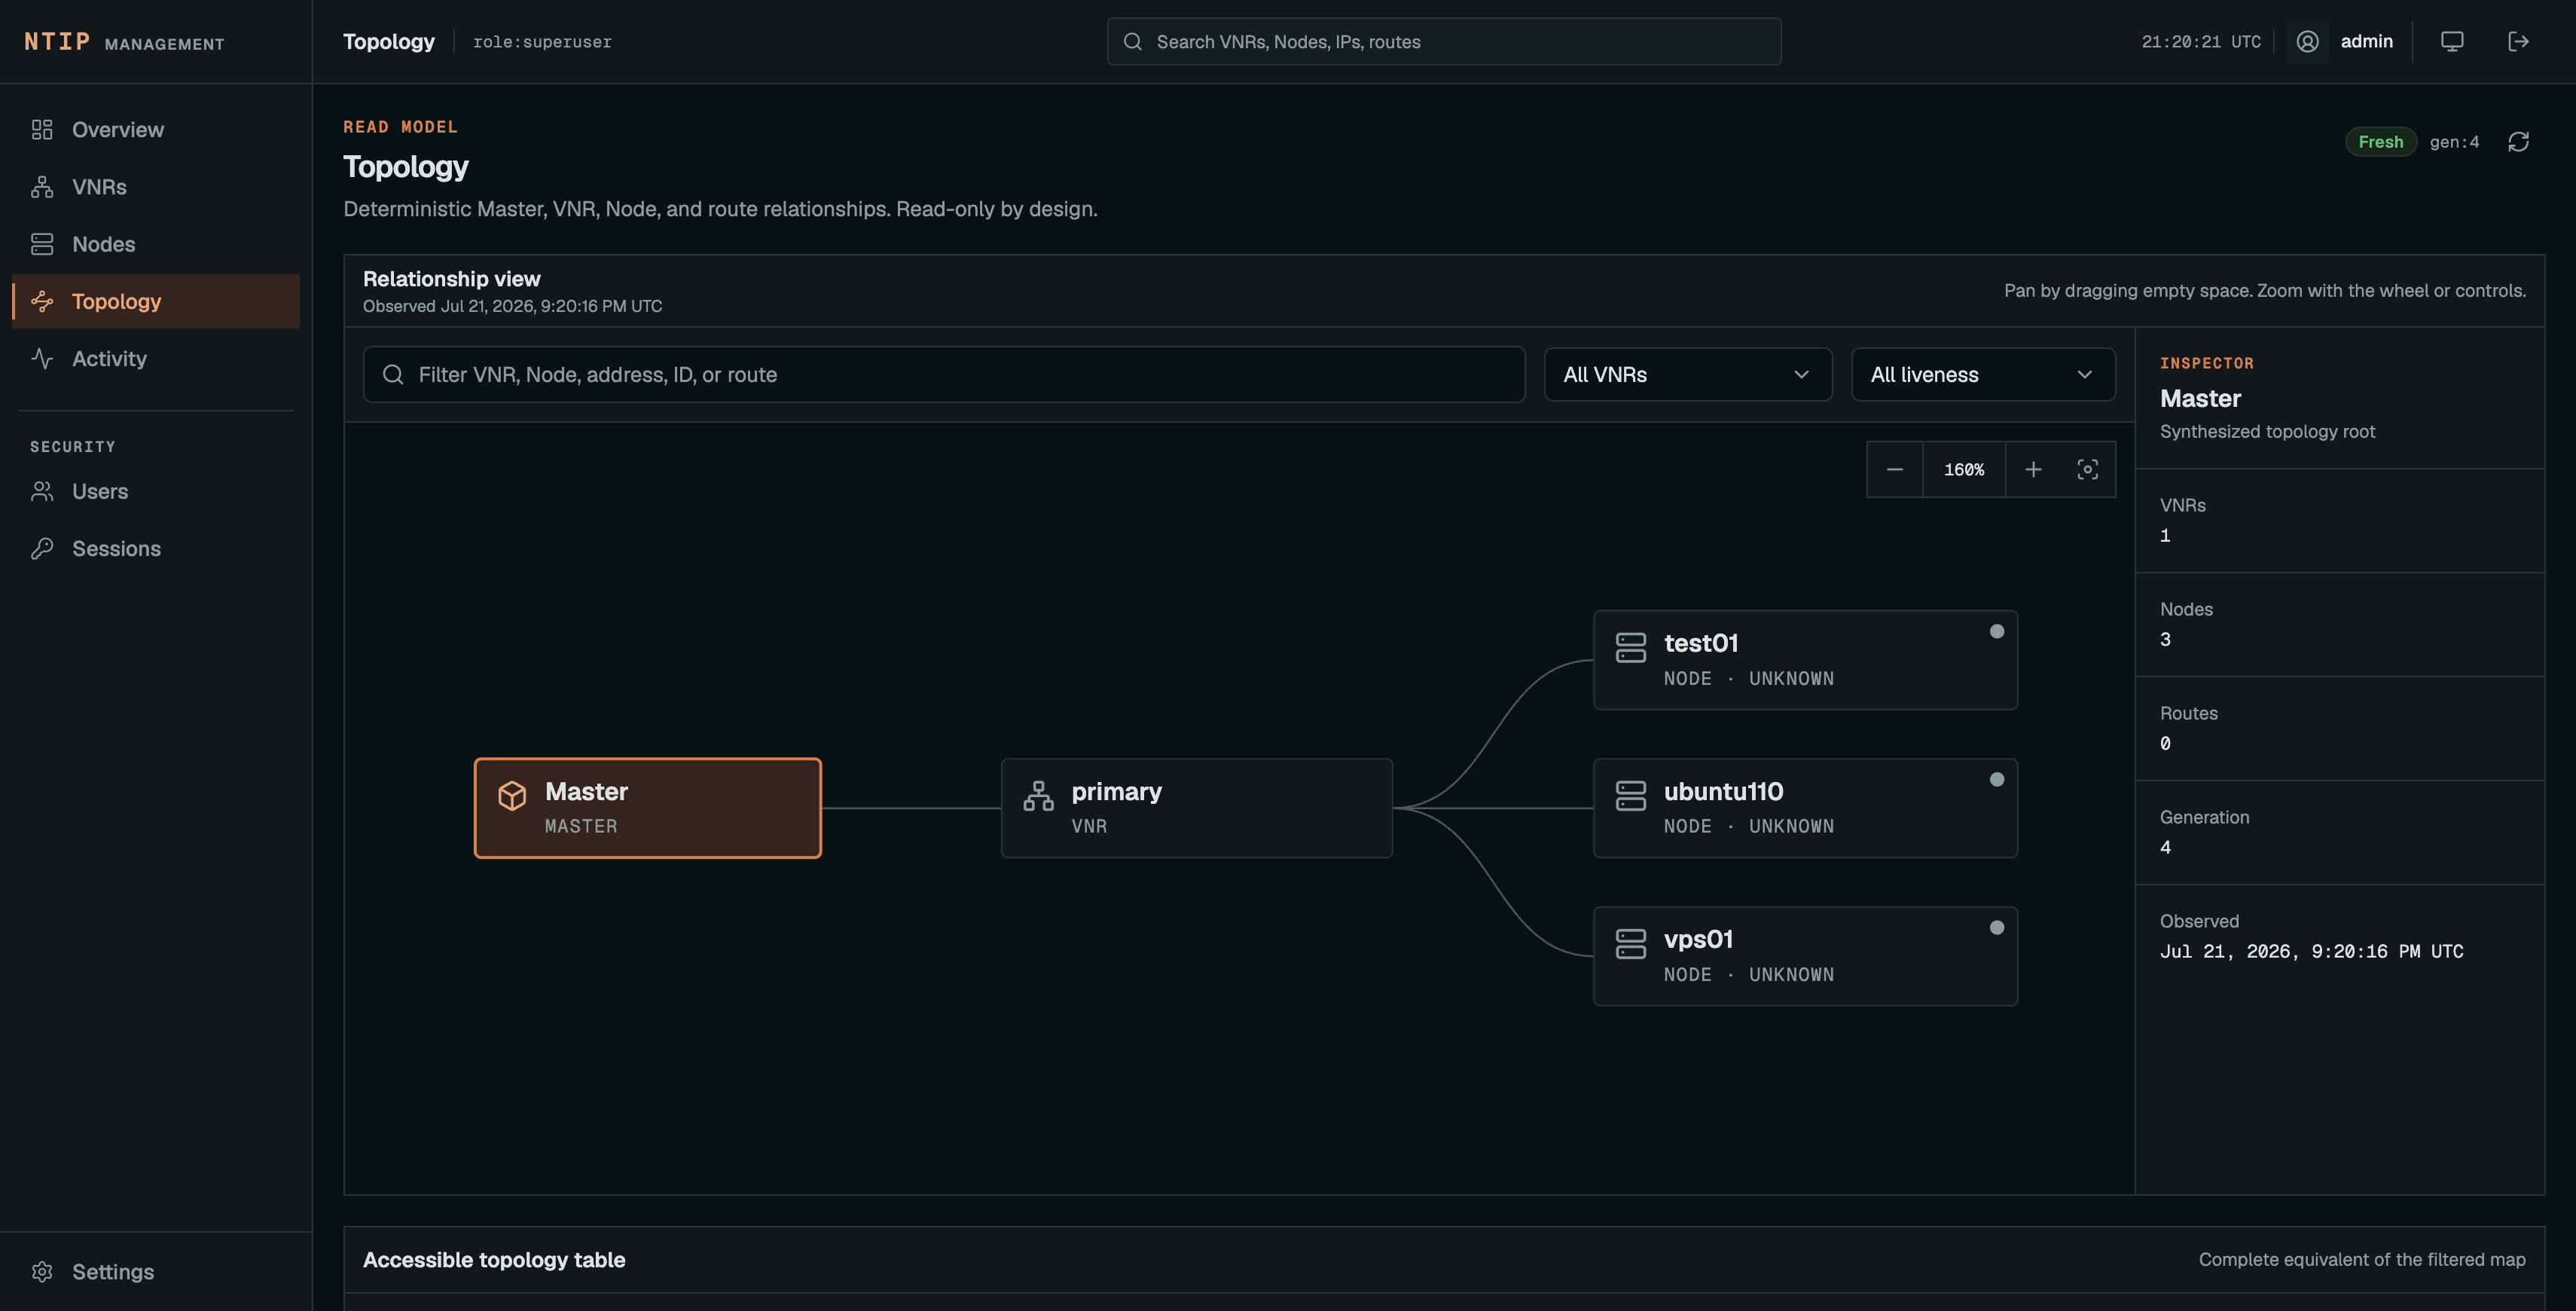Open the Users security page
The width and height of the screenshot is (2576, 1311).
156,491
